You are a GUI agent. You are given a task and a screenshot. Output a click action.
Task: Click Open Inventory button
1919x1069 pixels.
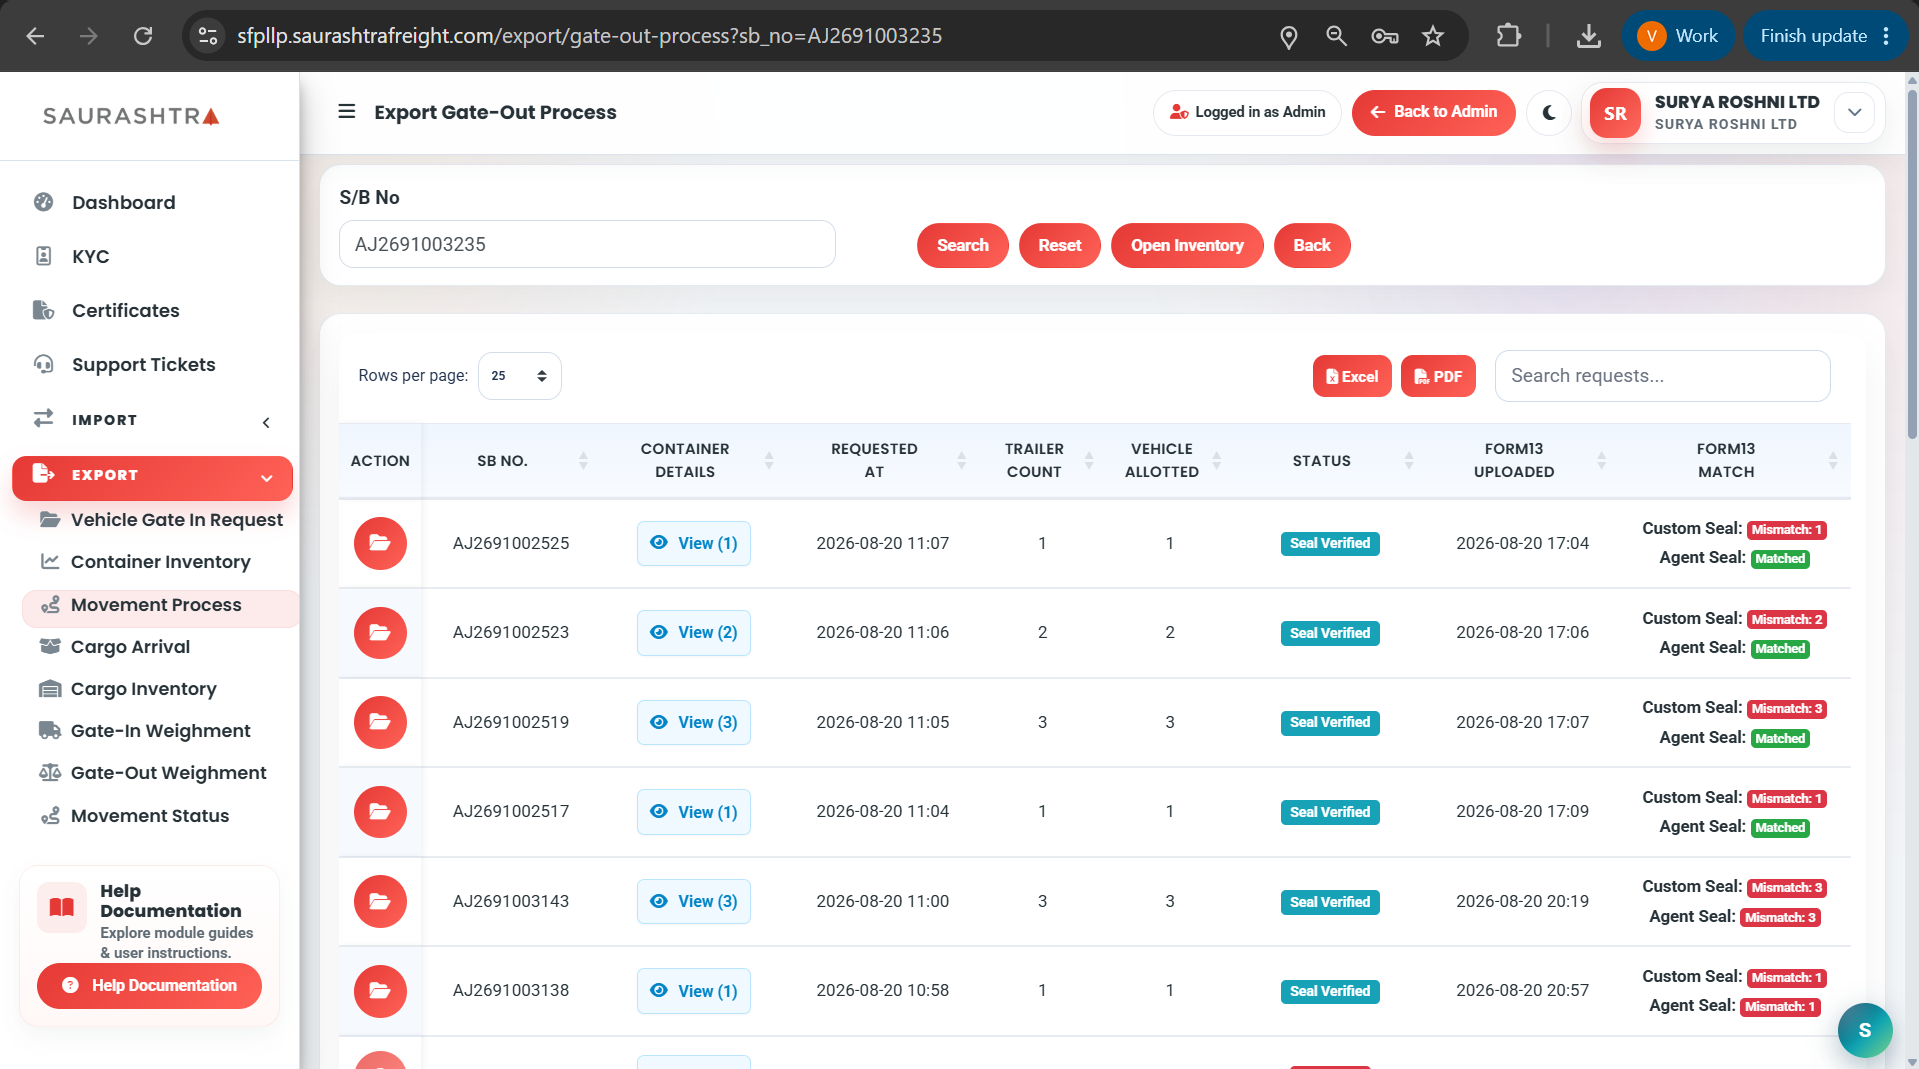click(x=1187, y=245)
